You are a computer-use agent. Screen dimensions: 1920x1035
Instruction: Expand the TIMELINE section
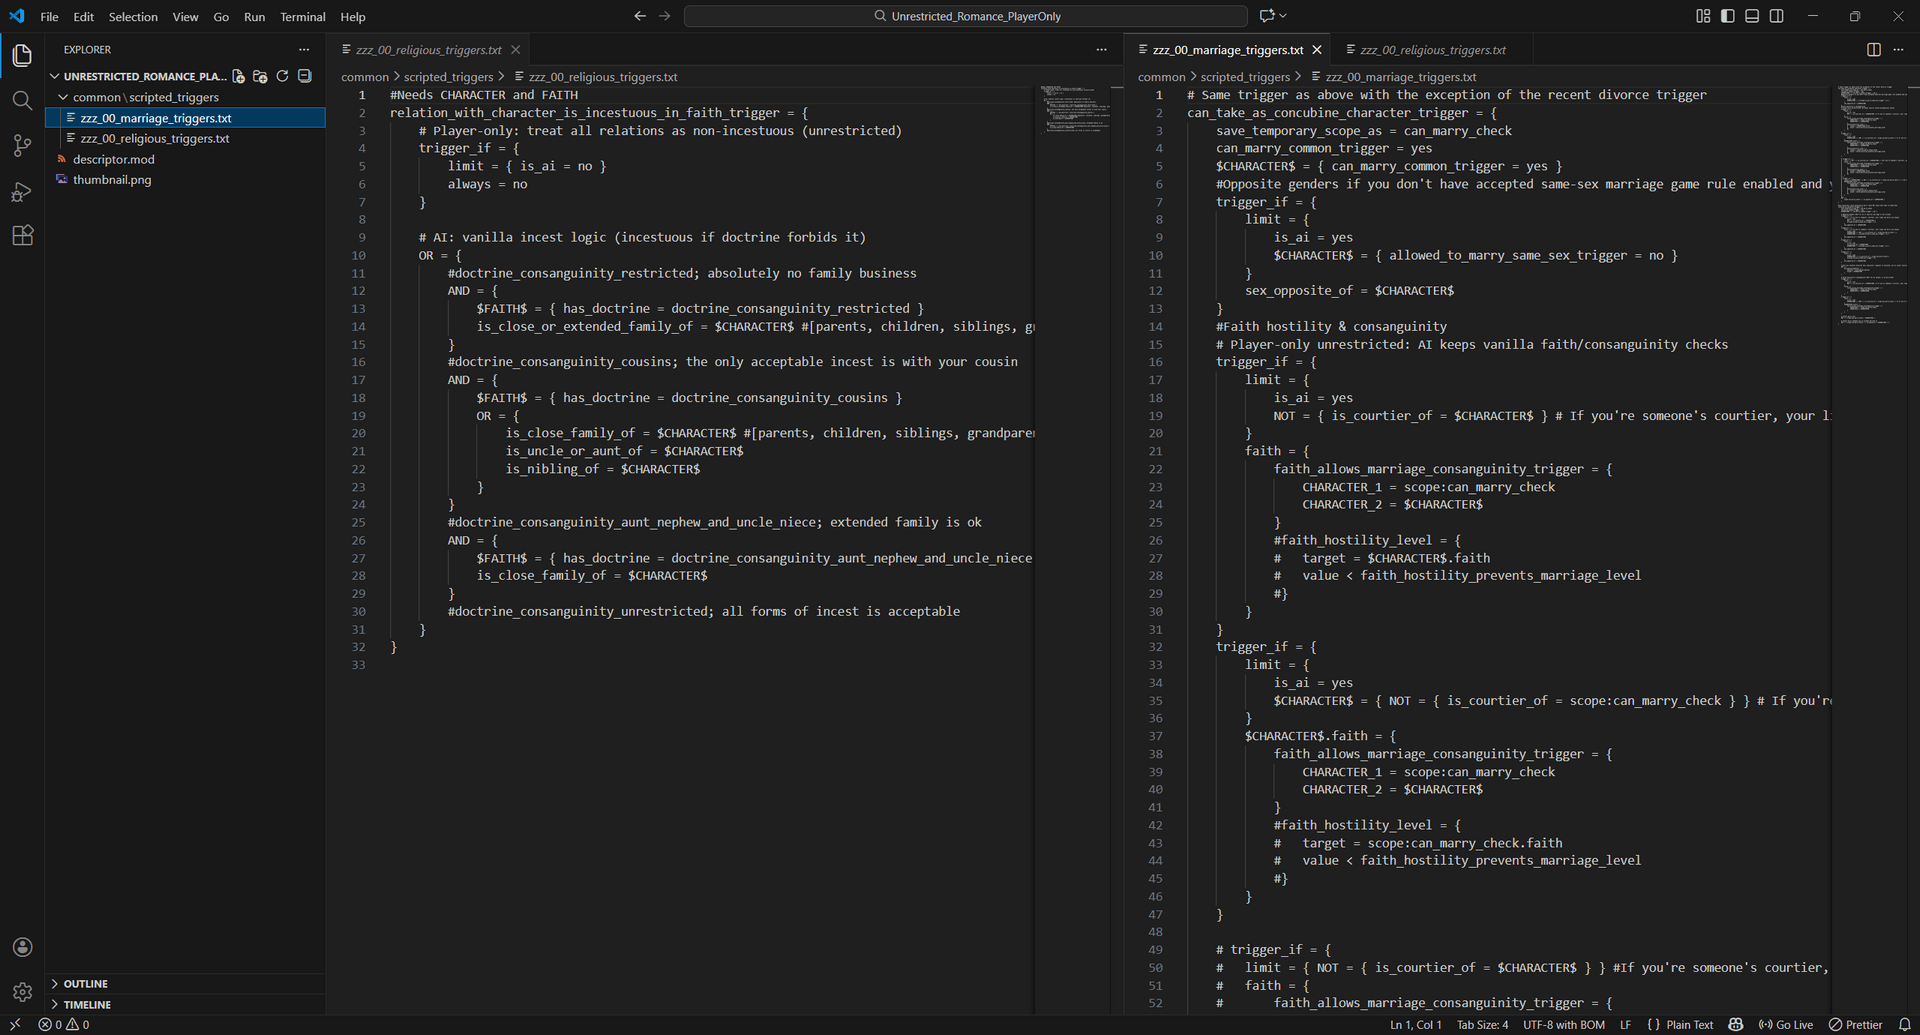(87, 1004)
